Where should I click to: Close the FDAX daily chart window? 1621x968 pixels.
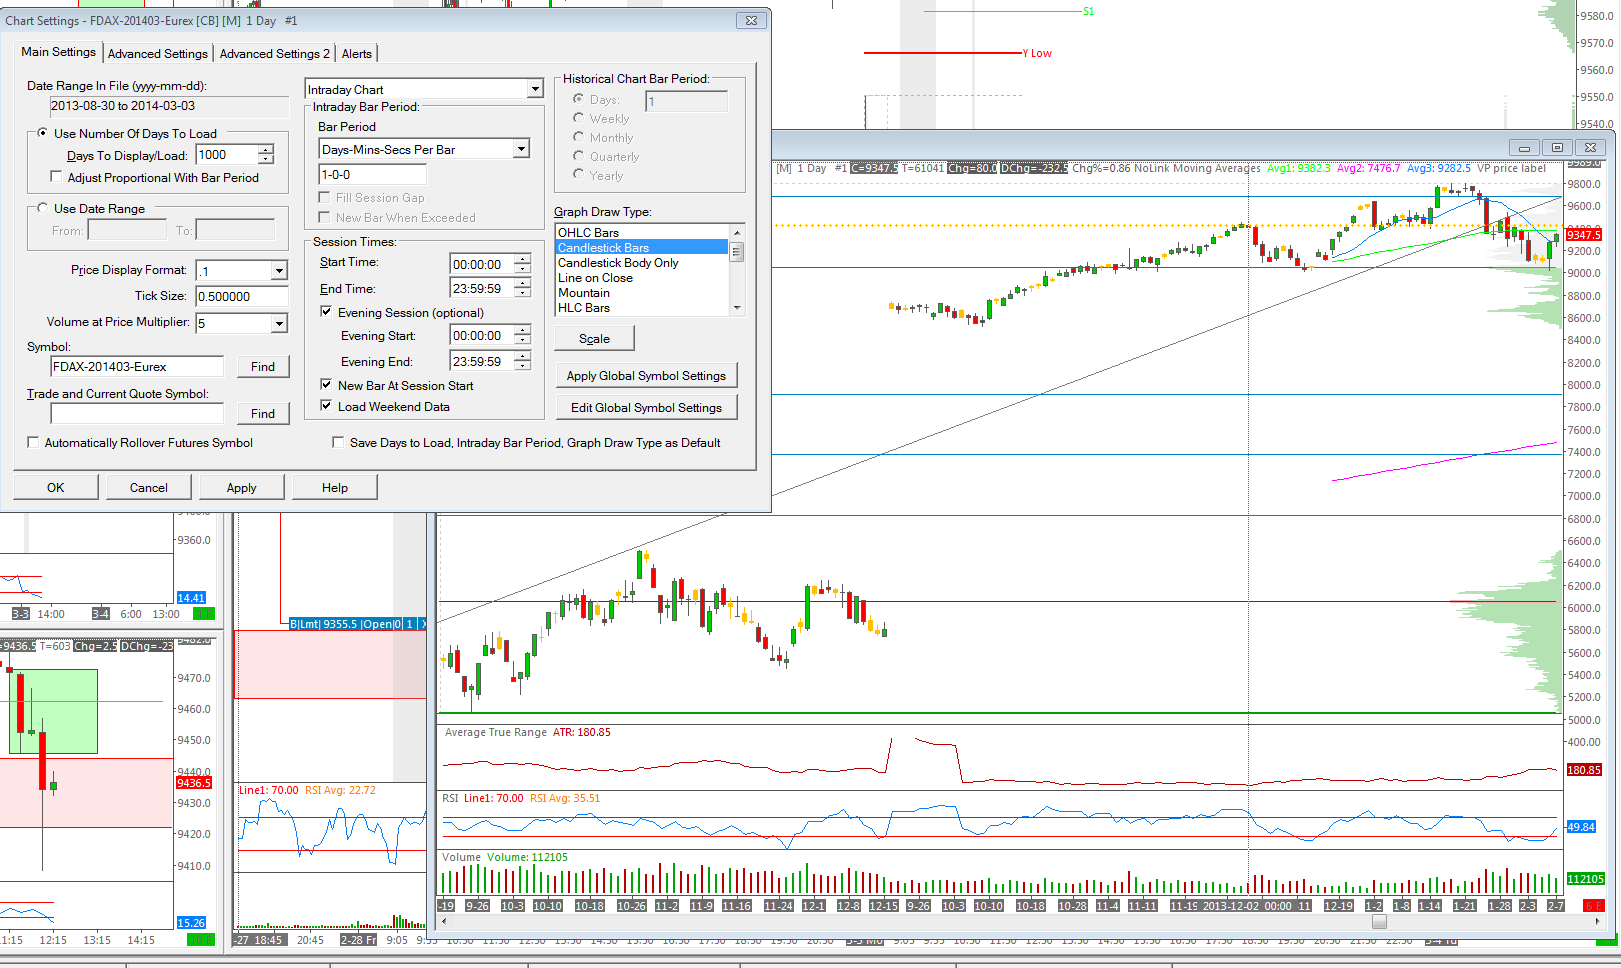pos(1590,147)
